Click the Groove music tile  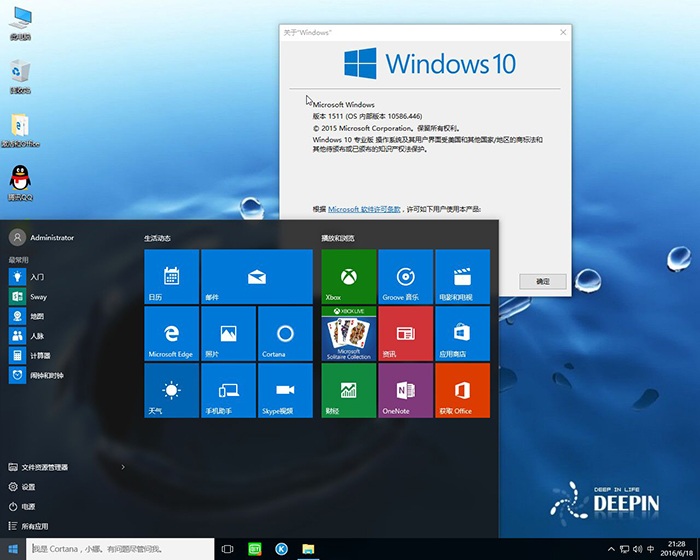[405, 277]
